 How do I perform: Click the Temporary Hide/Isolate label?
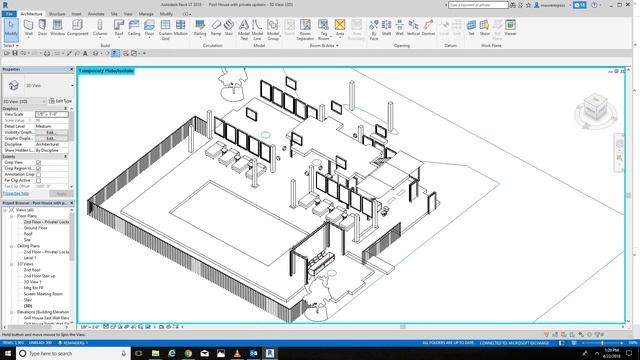[106, 71]
